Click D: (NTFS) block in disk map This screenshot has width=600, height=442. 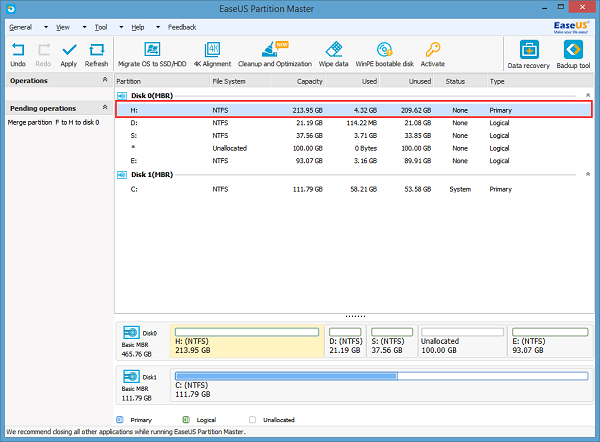pyautogui.click(x=346, y=341)
